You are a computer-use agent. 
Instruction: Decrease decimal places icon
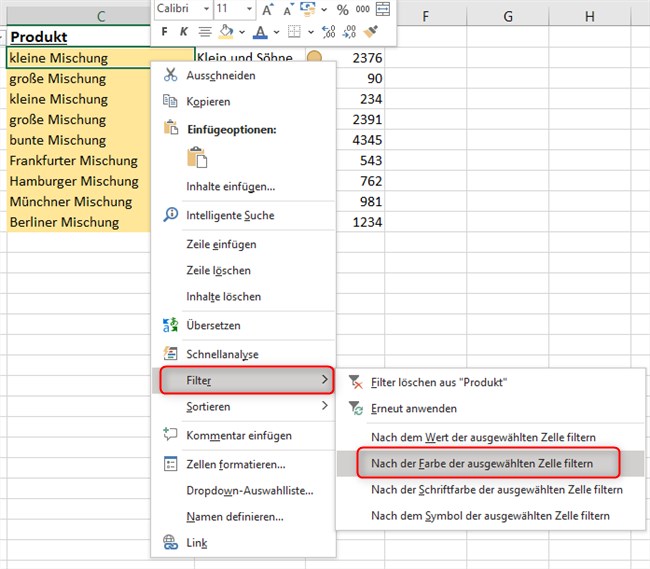tap(349, 31)
